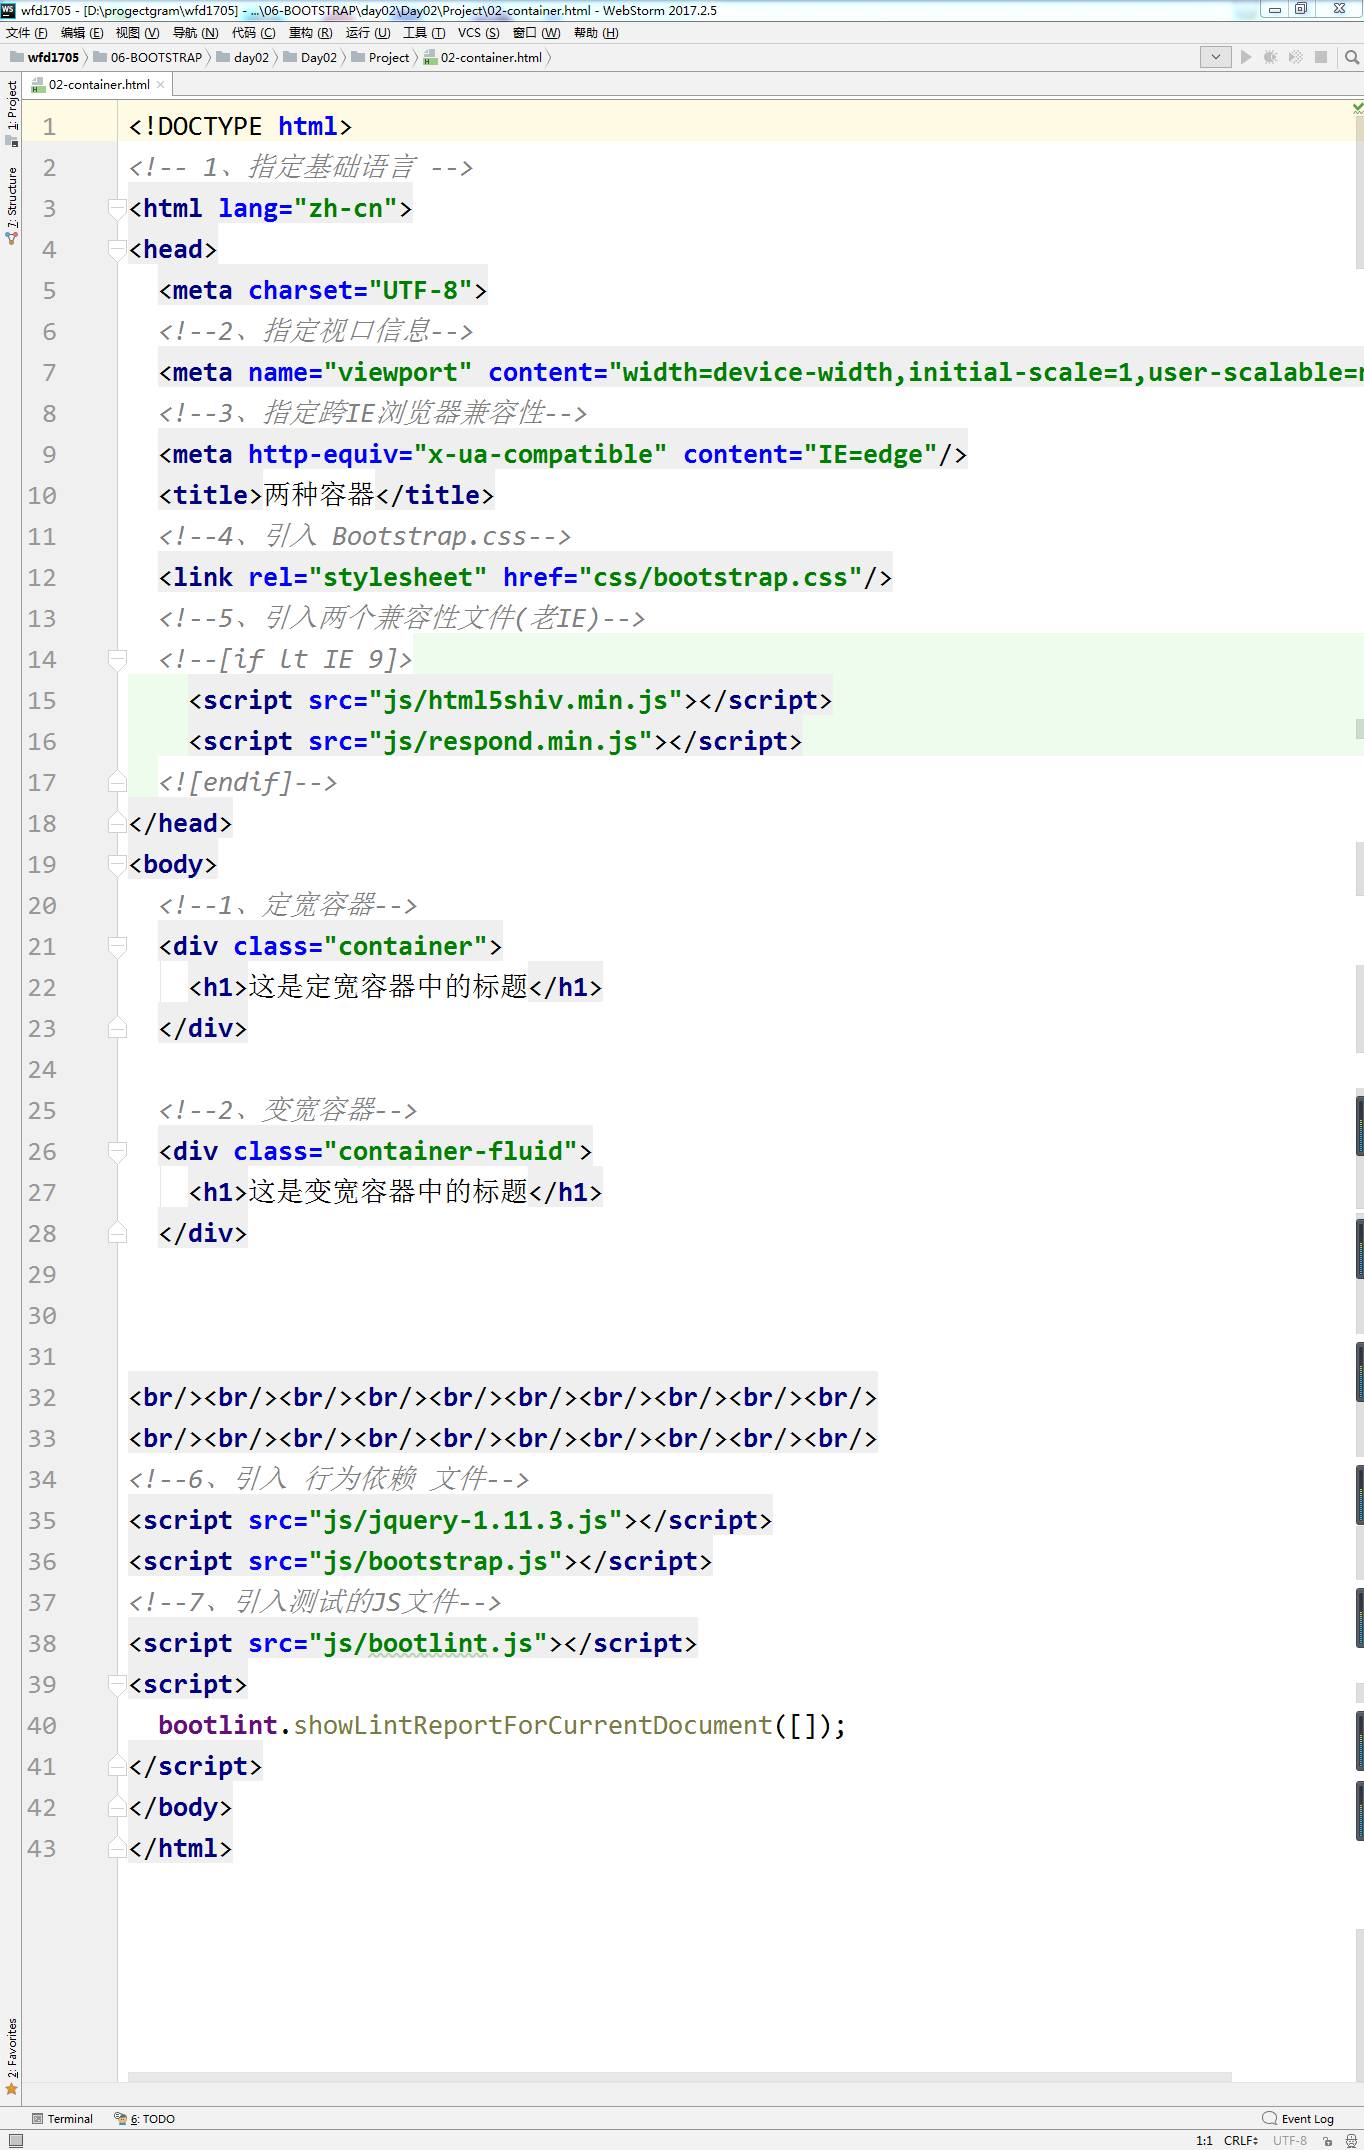Open the inspections Hector icon
This screenshot has height=2150, width=1364.
[1351, 2140]
